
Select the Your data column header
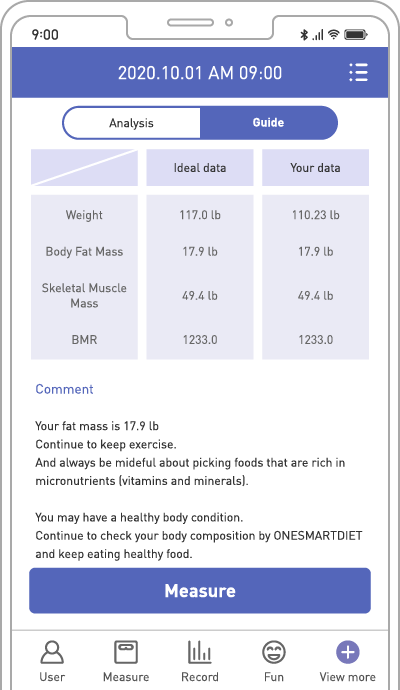[x=315, y=168]
